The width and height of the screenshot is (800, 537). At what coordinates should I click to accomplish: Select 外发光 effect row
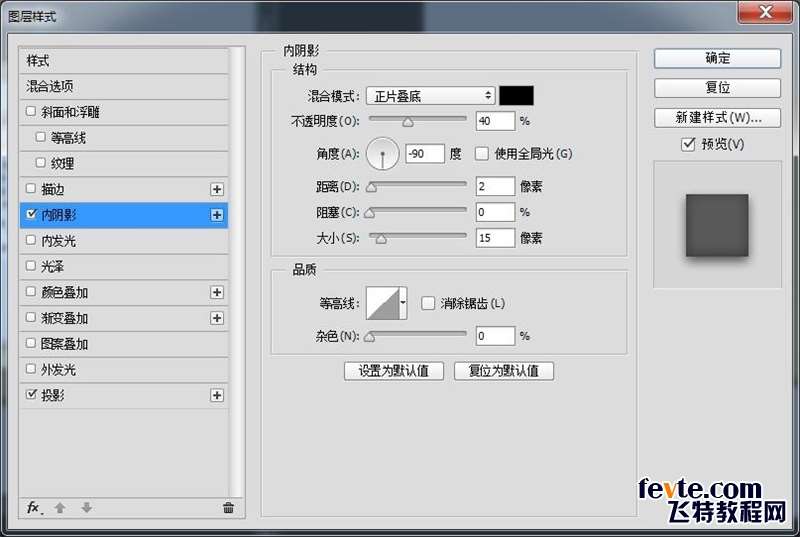[x=123, y=369]
